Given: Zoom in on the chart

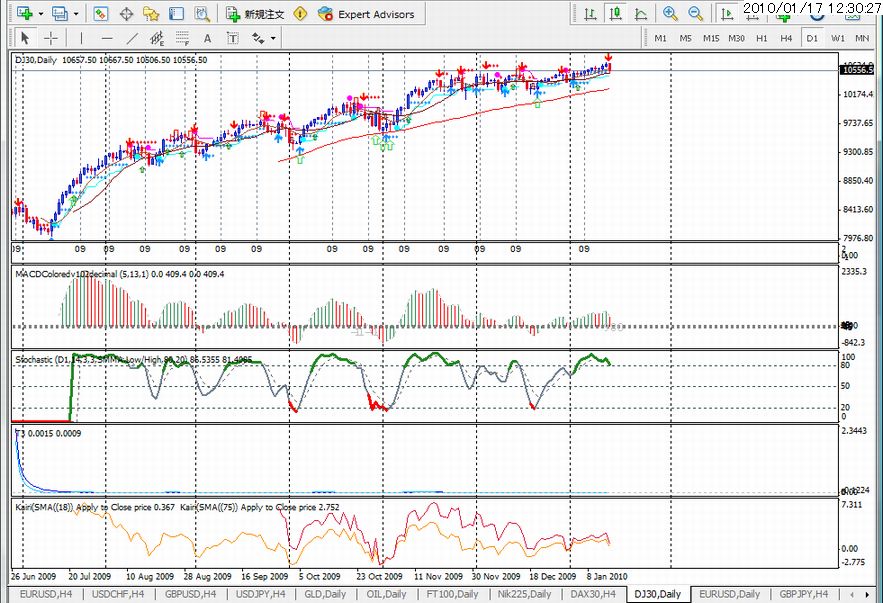Looking at the screenshot, I should click(670, 14).
